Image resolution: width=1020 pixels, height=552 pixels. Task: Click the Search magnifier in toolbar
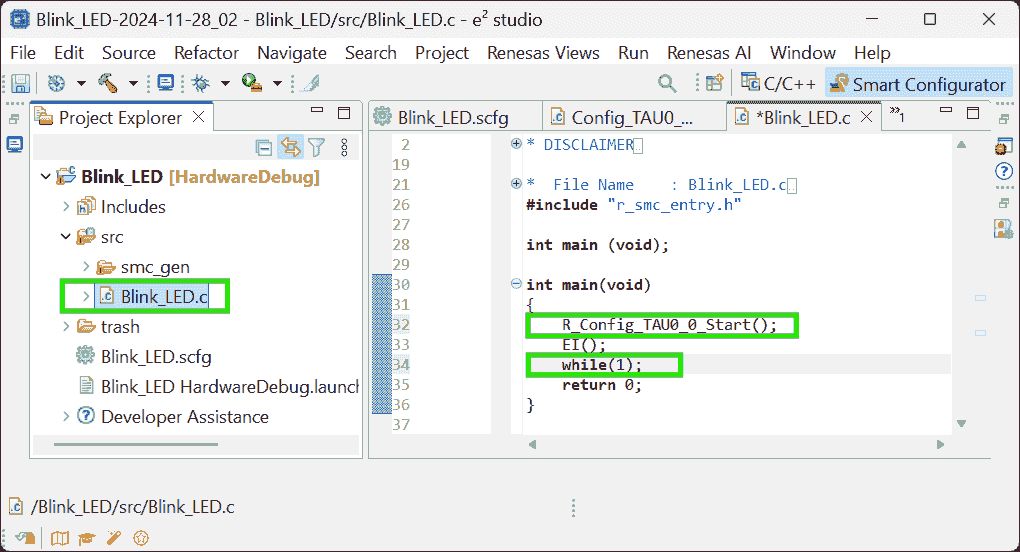point(667,84)
